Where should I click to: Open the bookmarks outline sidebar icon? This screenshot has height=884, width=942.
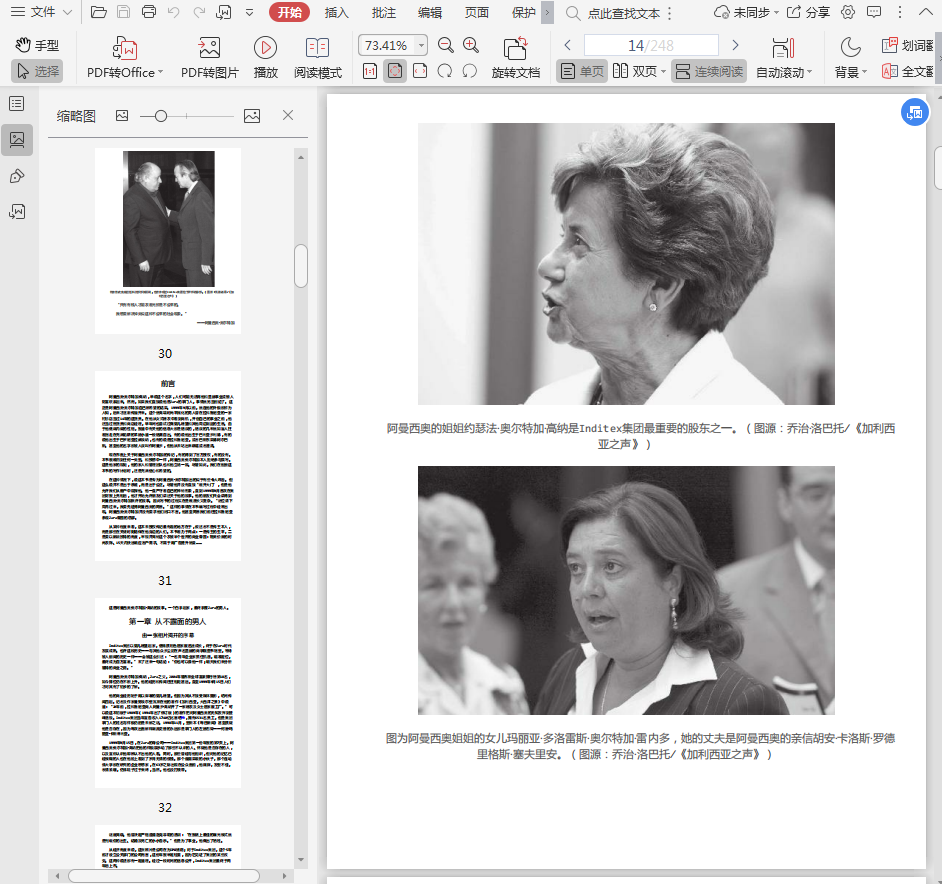pyautogui.click(x=17, y=103)
